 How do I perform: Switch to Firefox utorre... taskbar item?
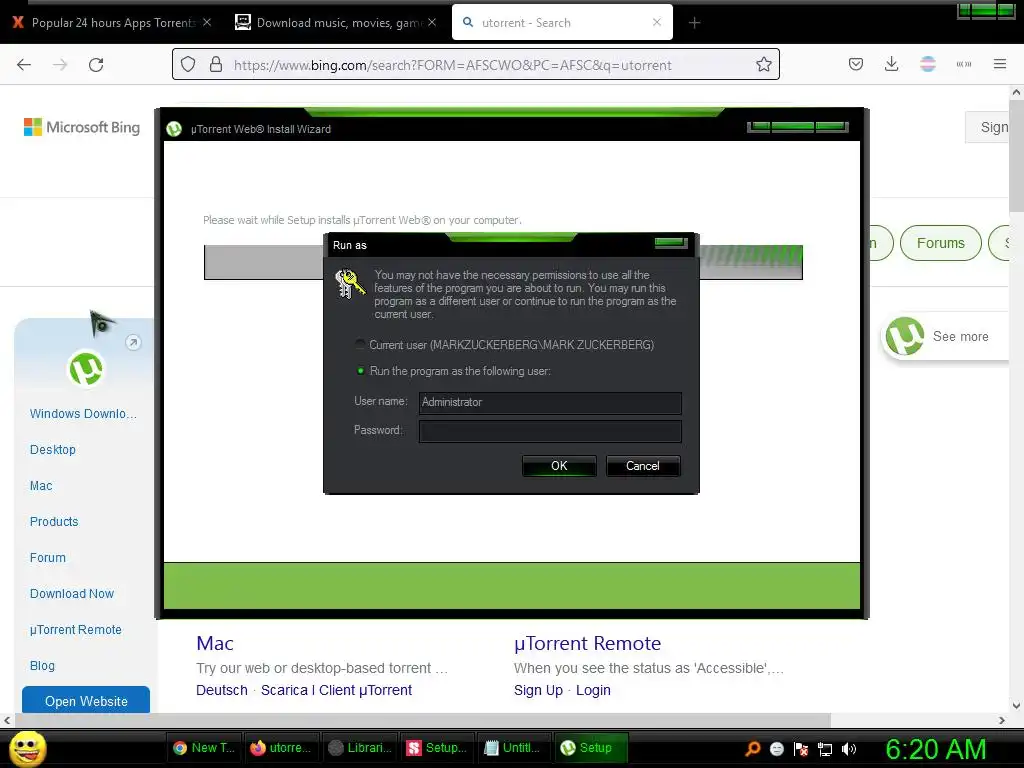click(283, 748)
